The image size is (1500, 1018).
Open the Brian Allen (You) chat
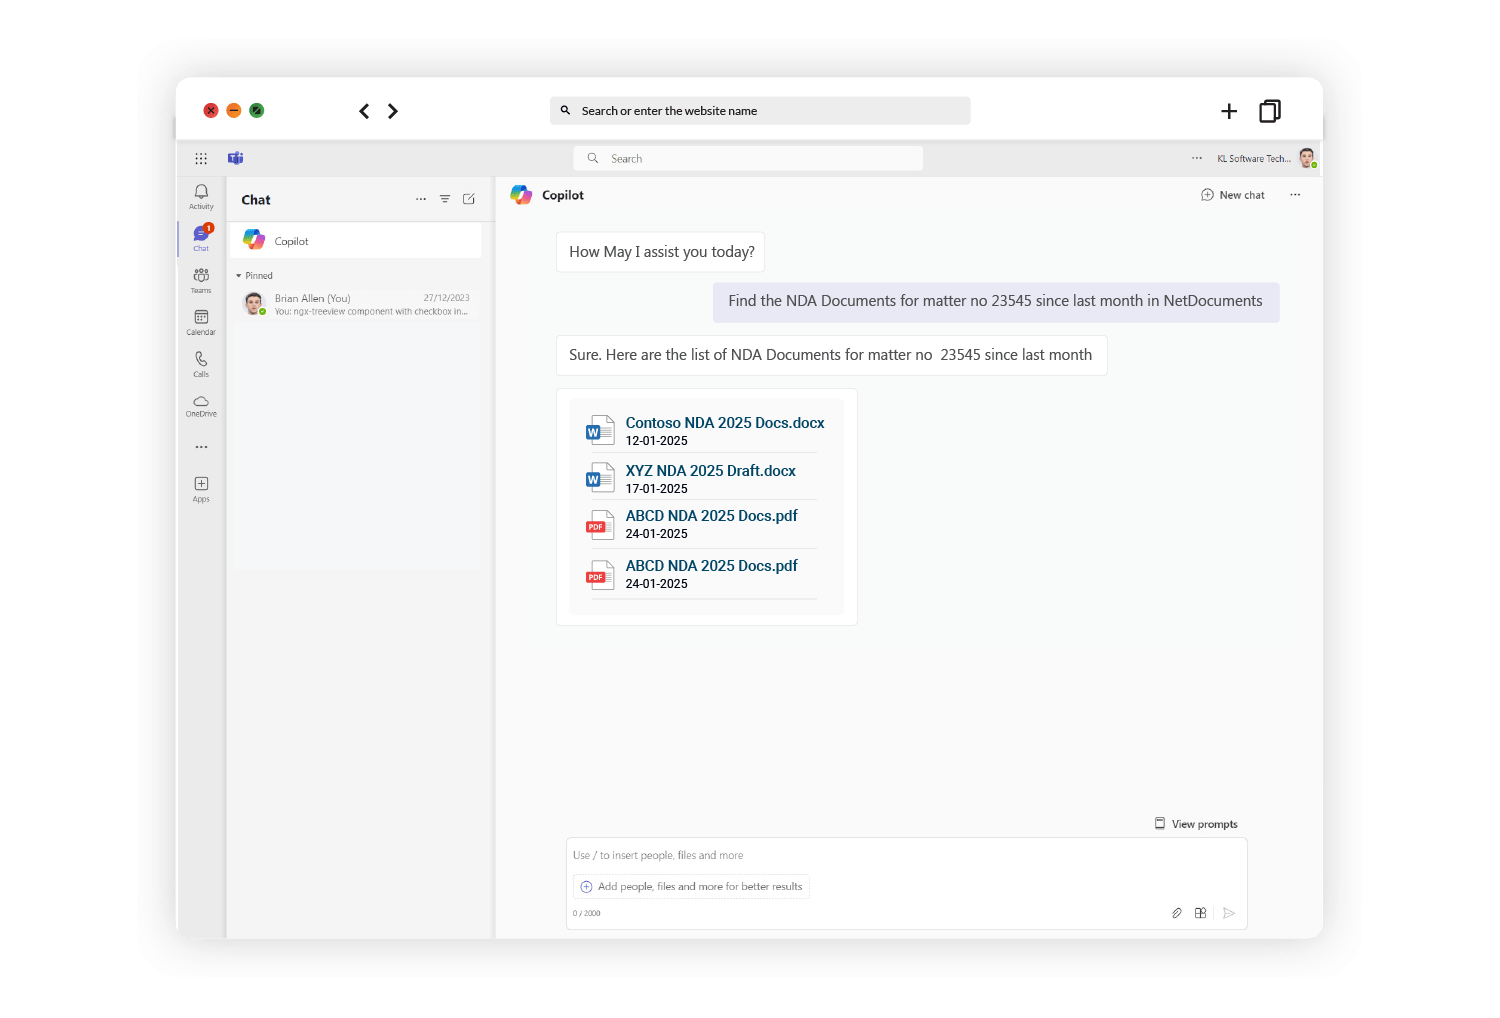point(356,304)
